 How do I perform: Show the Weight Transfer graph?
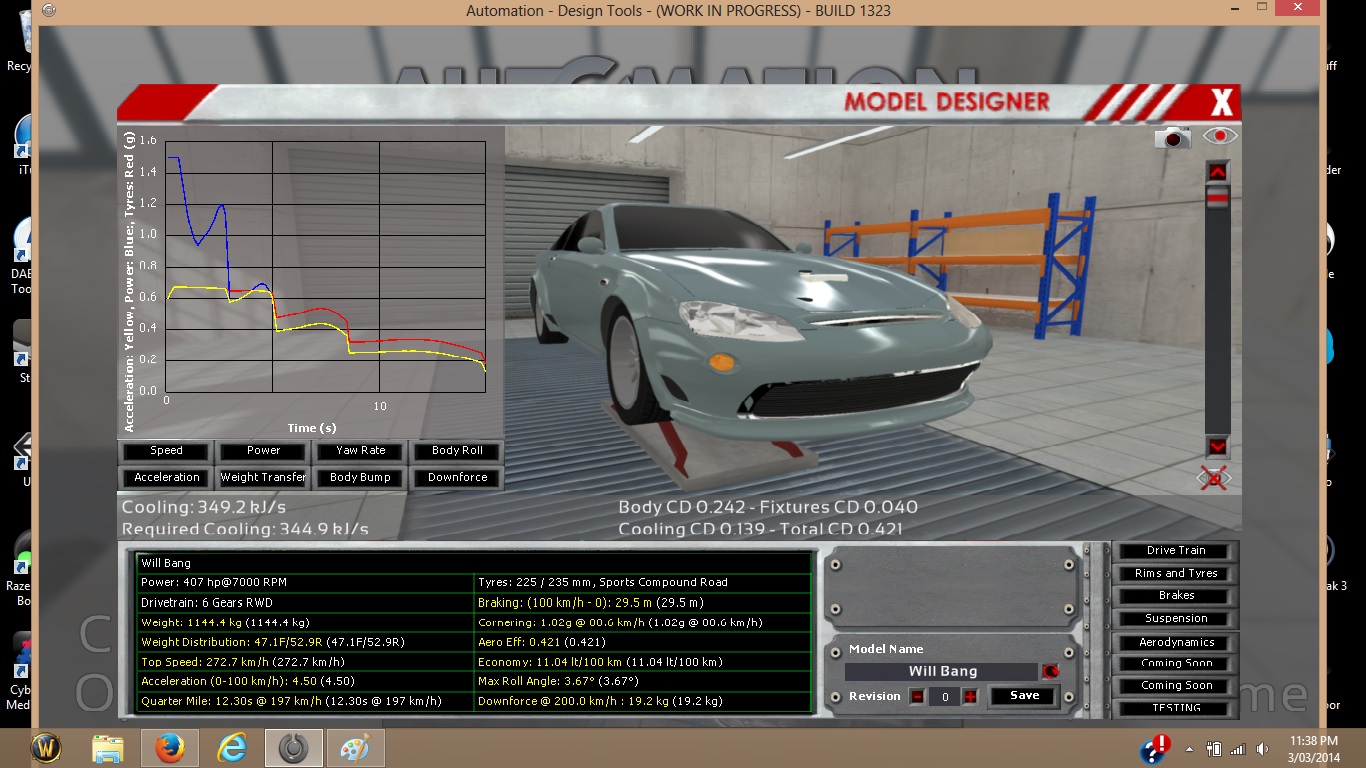[264, 478]
